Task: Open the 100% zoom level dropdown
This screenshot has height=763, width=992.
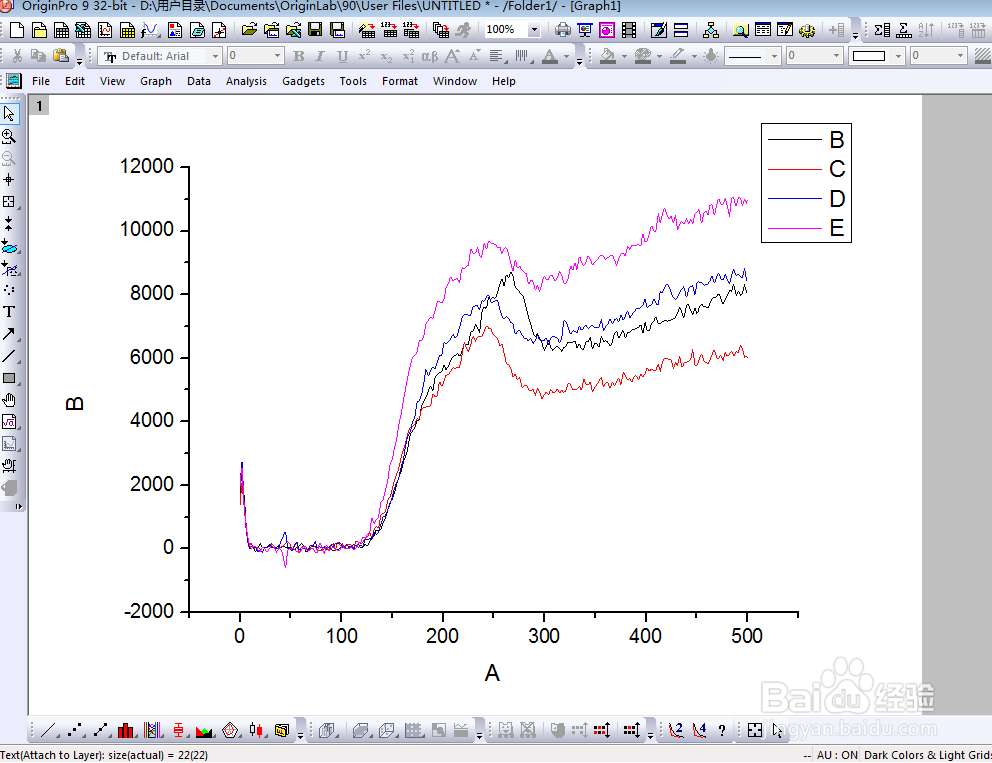Action: click(x=534, y=30)
